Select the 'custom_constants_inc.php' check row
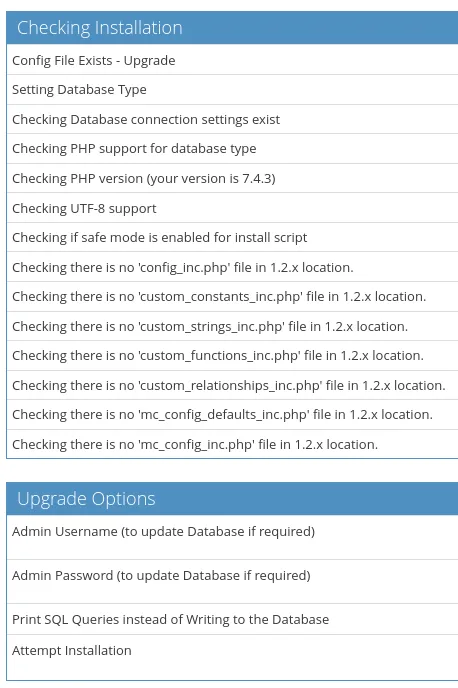458x688 pixels. 232,297
